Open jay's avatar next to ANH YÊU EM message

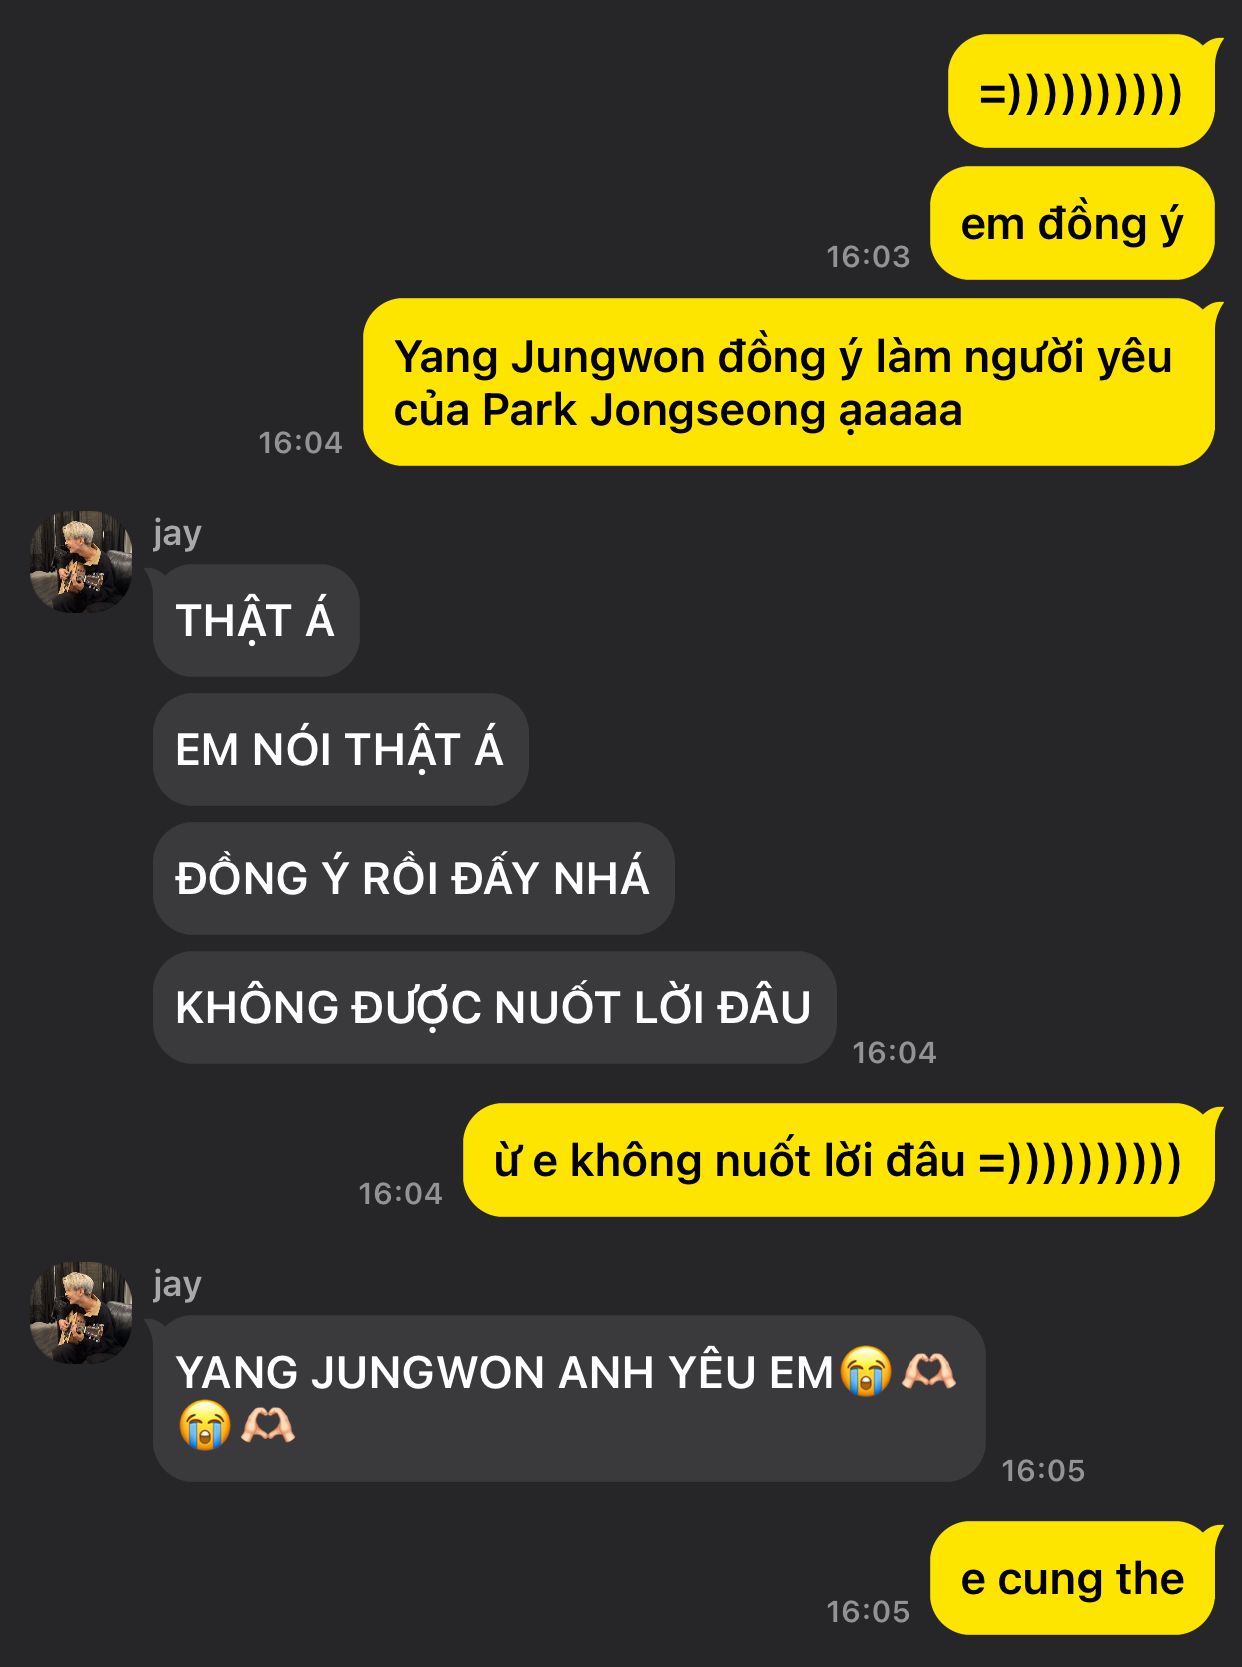point(81,1312)
